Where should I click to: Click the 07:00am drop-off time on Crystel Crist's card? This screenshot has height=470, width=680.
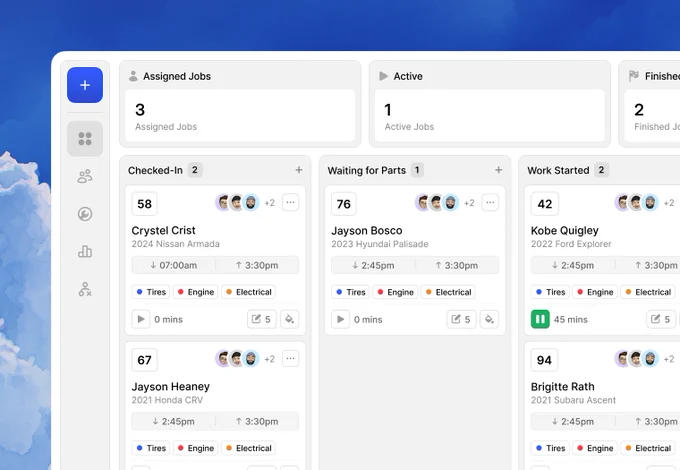click(x=173, y=265)
